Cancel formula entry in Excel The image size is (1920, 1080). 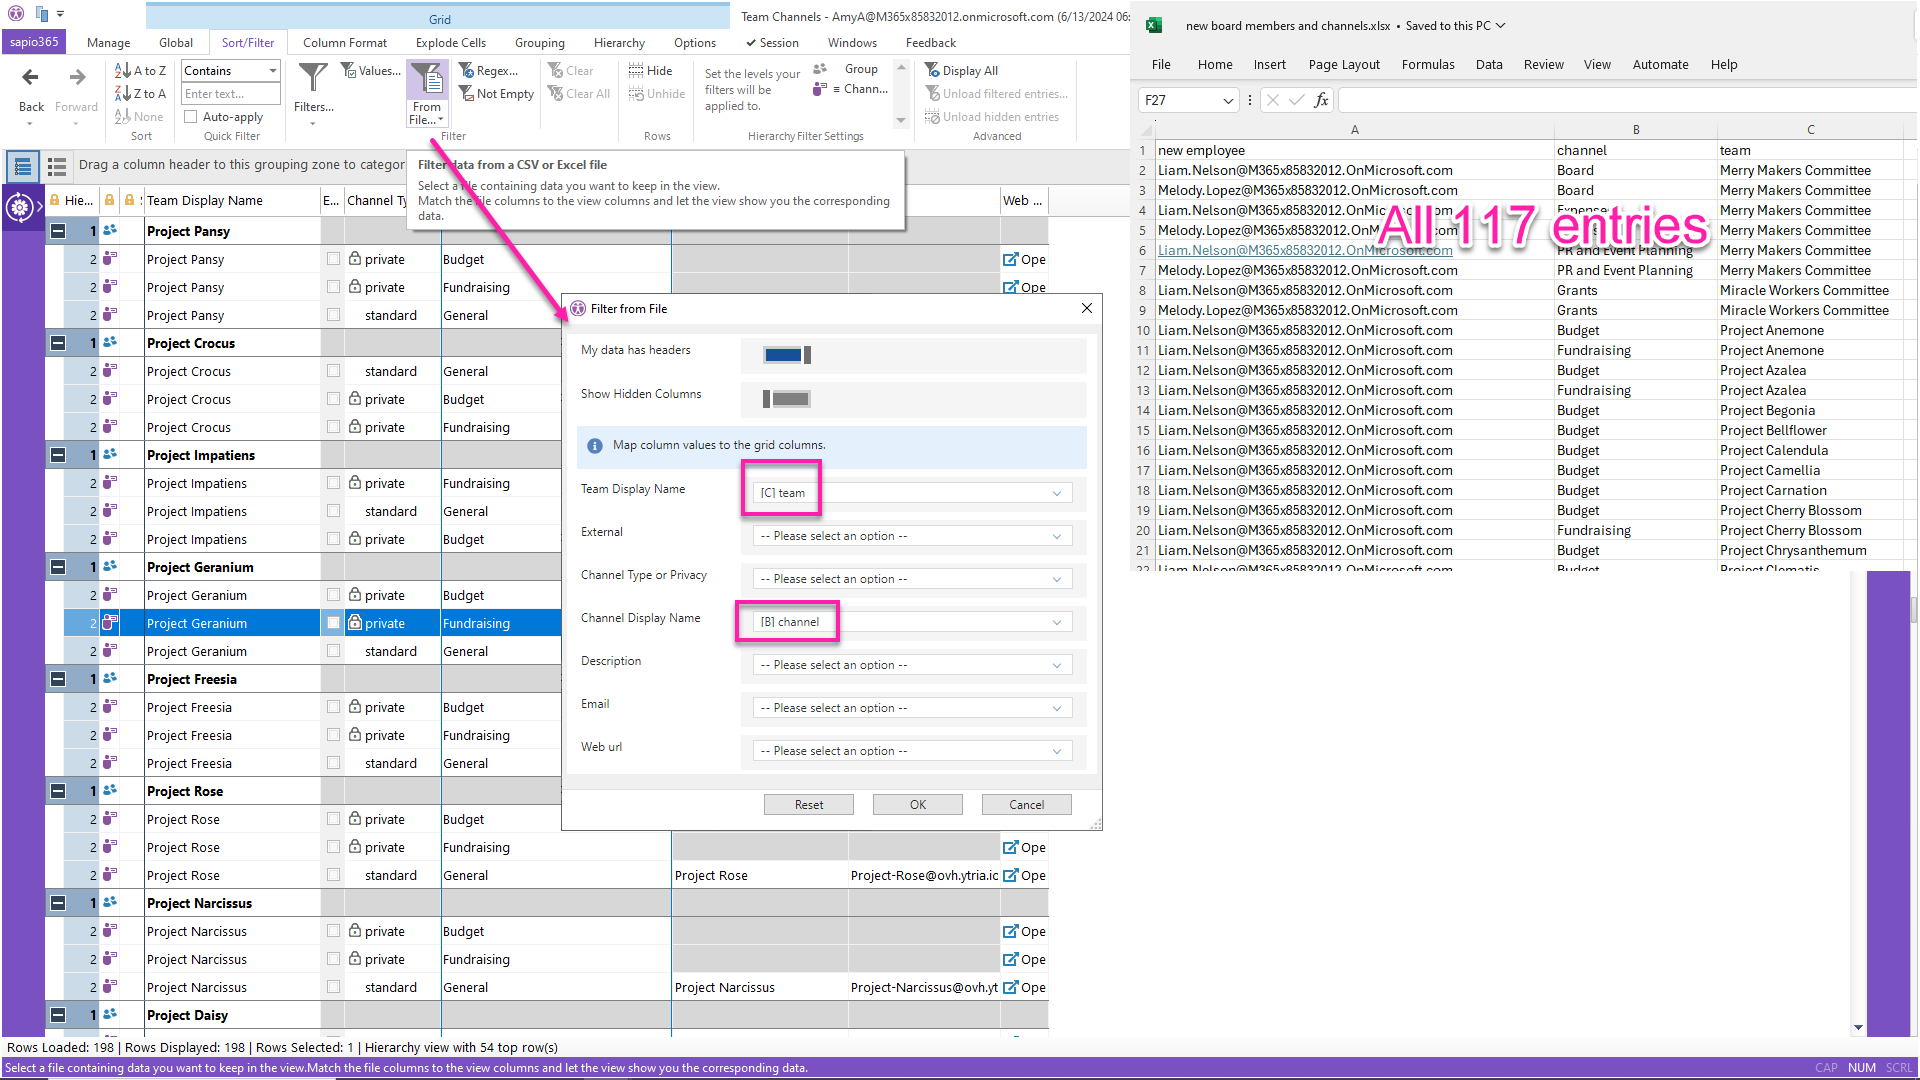click(1272, 100)
